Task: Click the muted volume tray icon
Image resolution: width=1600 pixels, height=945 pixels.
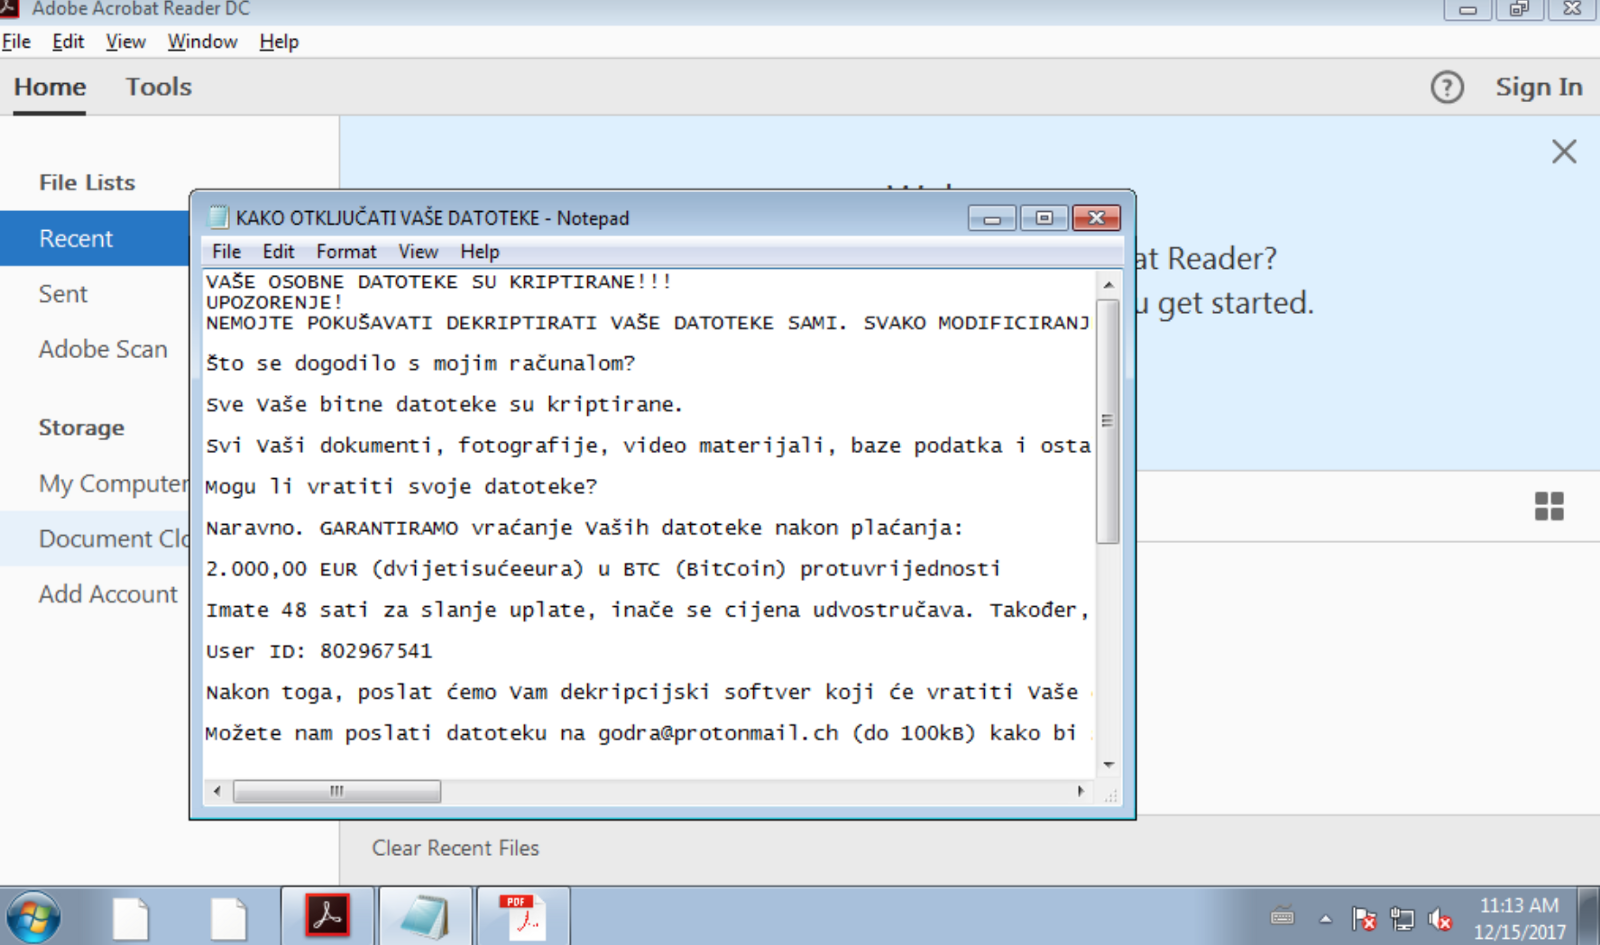Action: 1440,918
